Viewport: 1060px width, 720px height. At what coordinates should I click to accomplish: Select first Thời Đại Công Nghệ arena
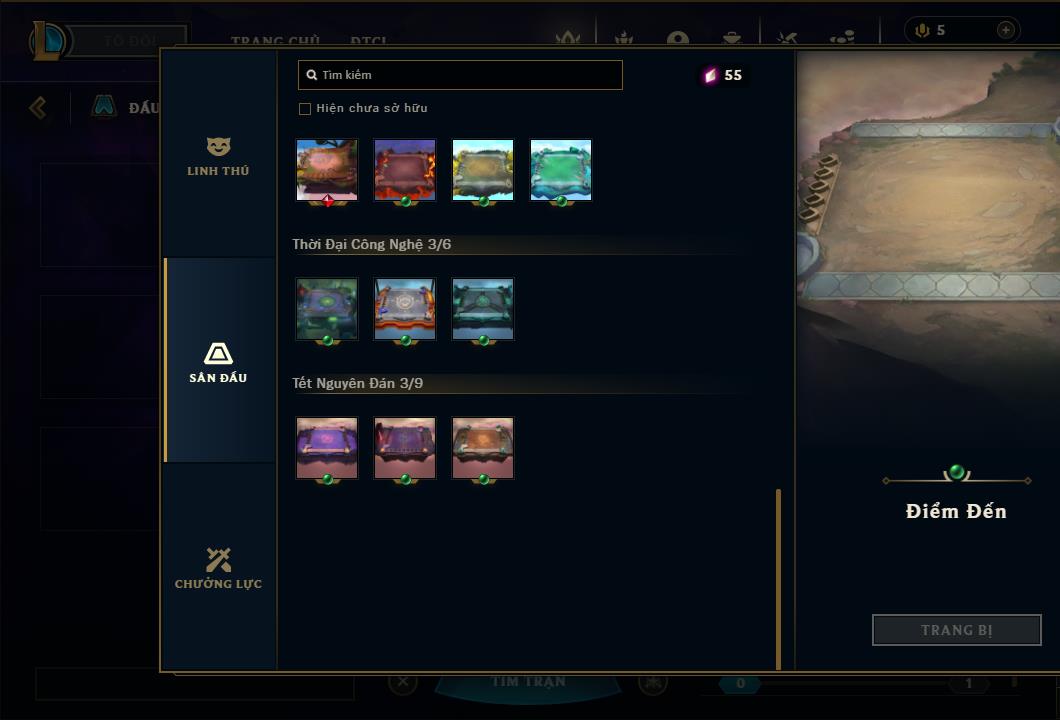327,309
